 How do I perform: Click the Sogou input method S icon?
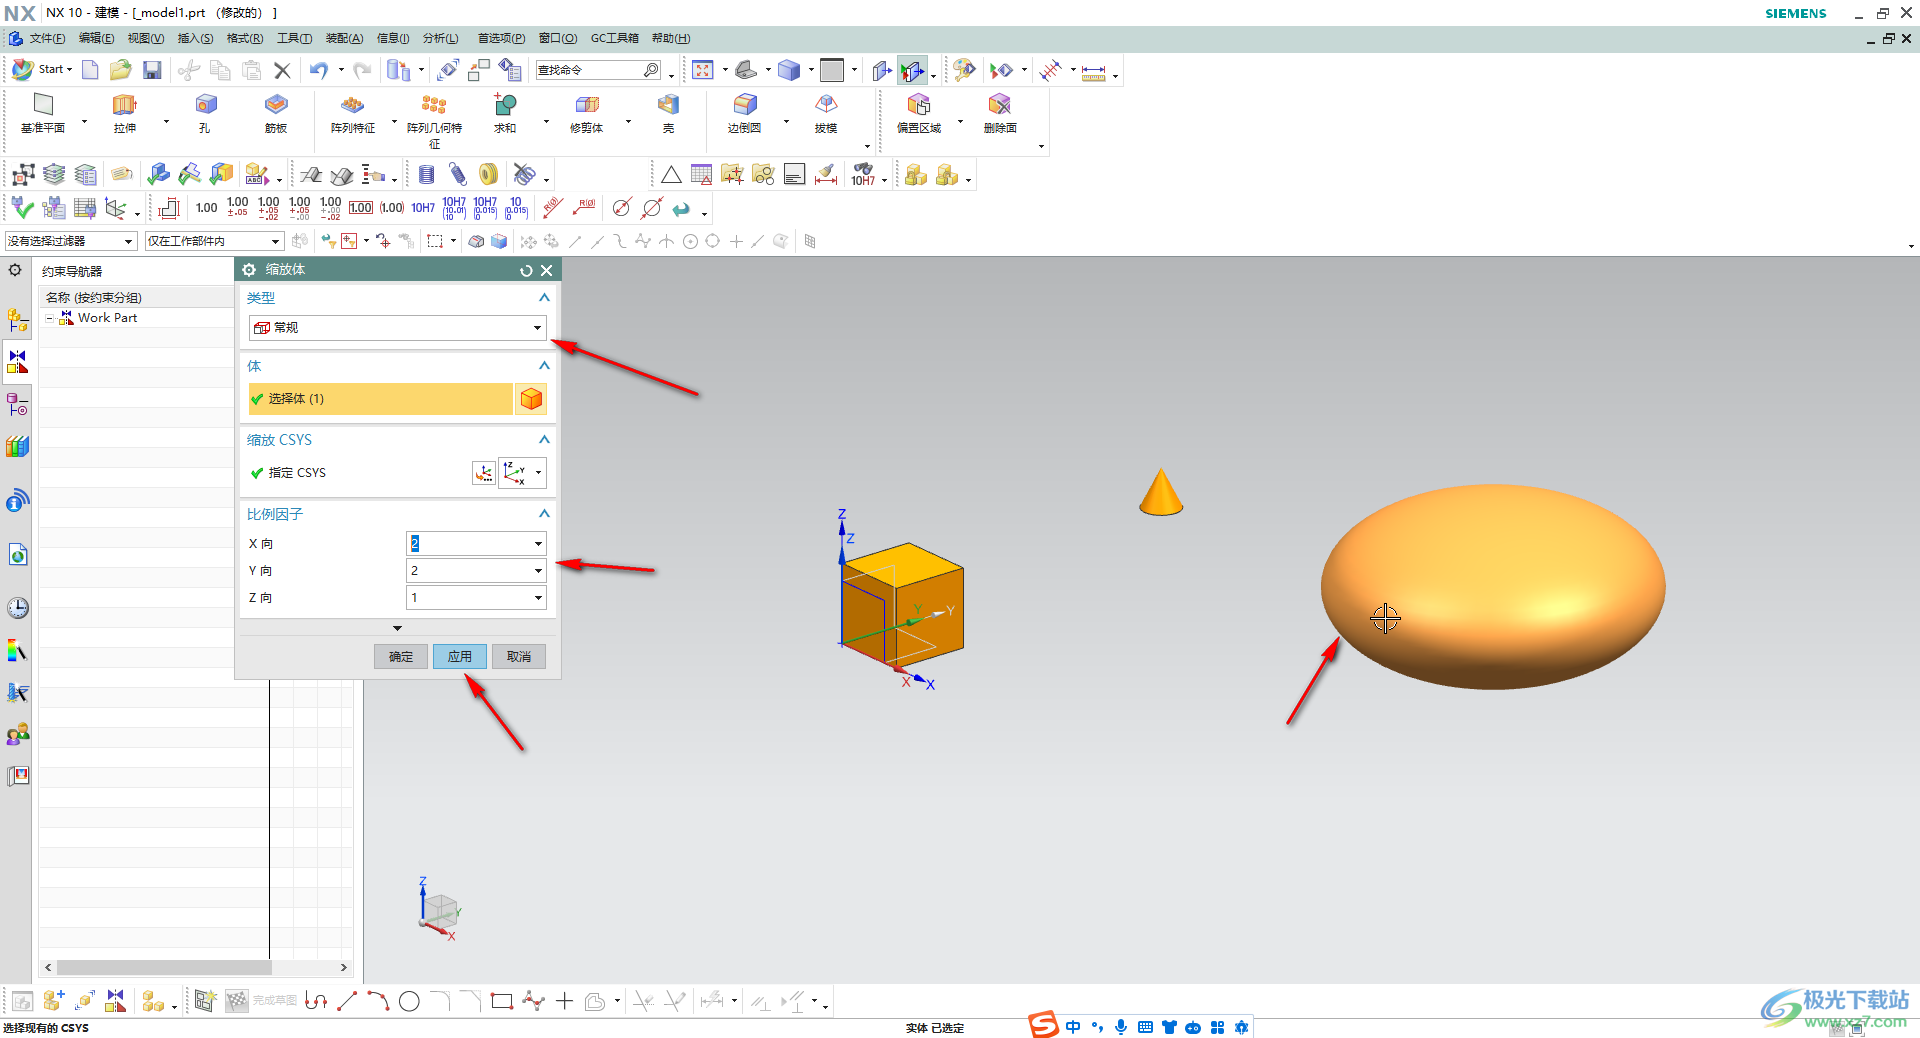[1043, 1026]
